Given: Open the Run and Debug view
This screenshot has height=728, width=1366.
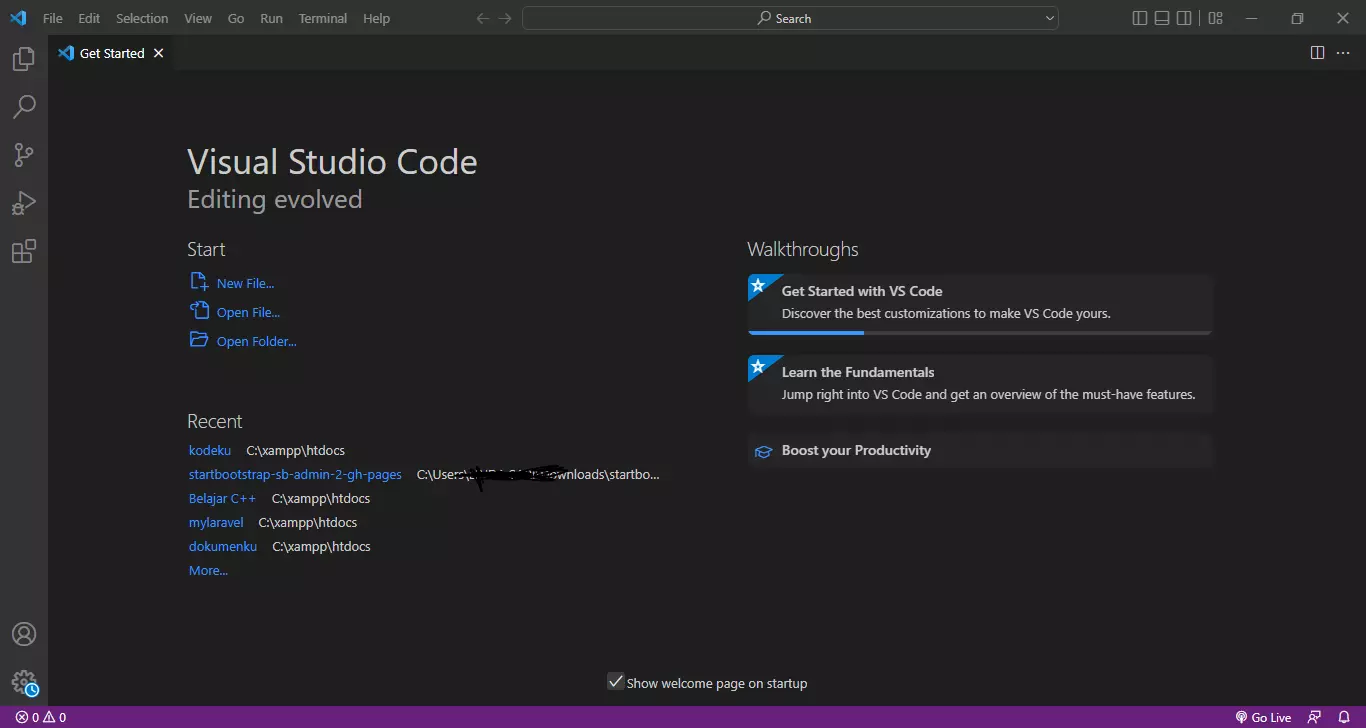Looking at the screenshot, I should tap(24, 203).
